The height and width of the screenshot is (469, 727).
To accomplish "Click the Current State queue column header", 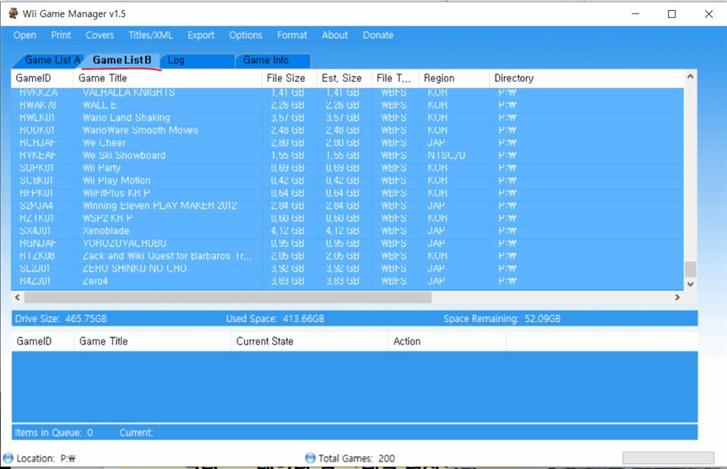I will pos(309,342).
